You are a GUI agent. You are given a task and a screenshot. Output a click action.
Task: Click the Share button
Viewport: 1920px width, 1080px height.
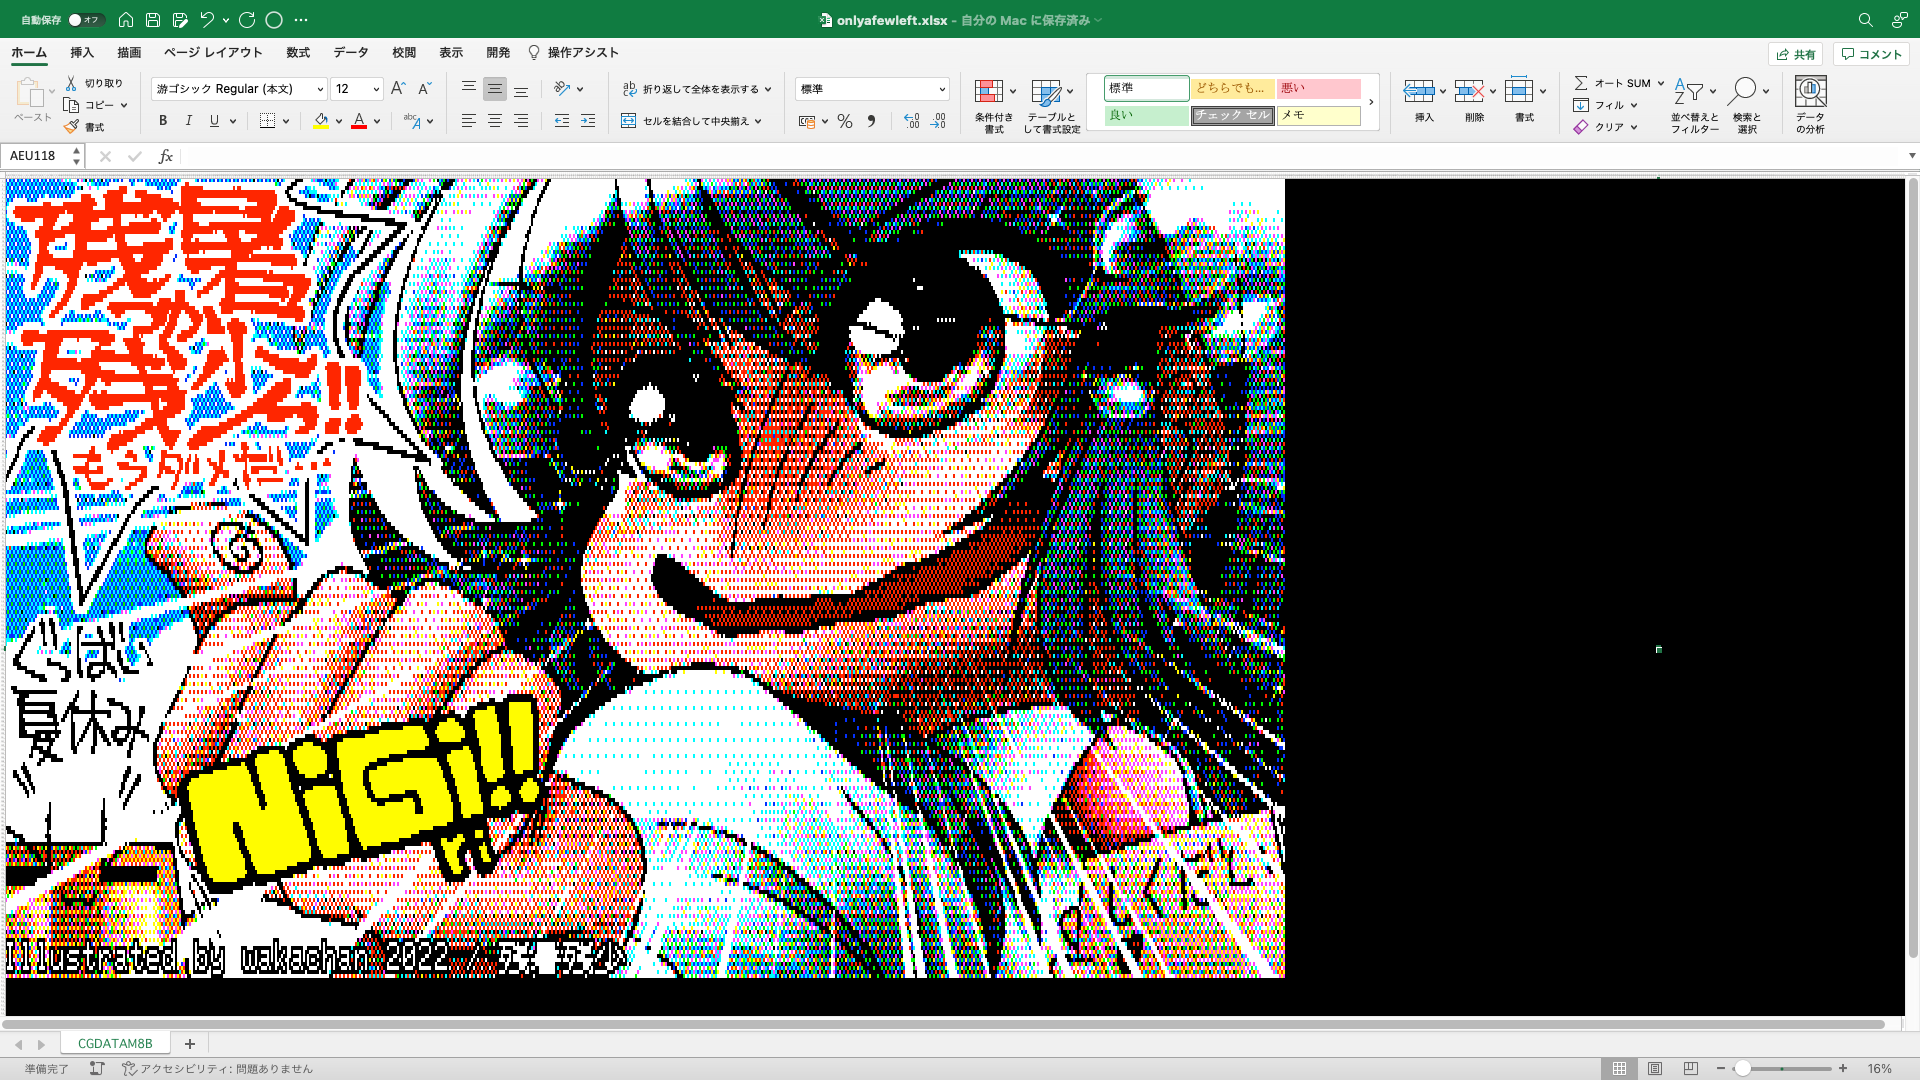[1796, 54]
